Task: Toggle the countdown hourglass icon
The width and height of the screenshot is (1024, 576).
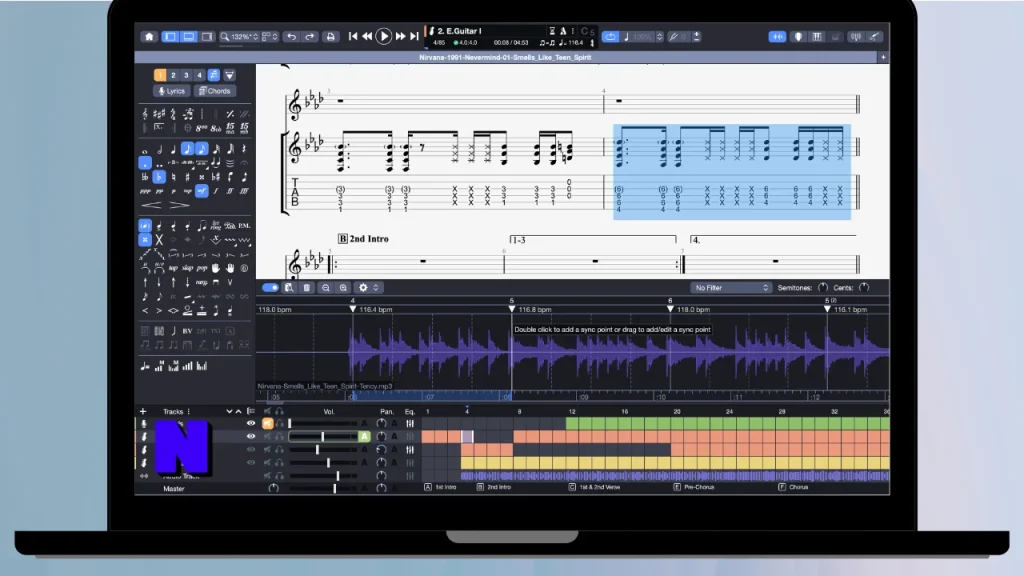Action: tap(552, 31)
